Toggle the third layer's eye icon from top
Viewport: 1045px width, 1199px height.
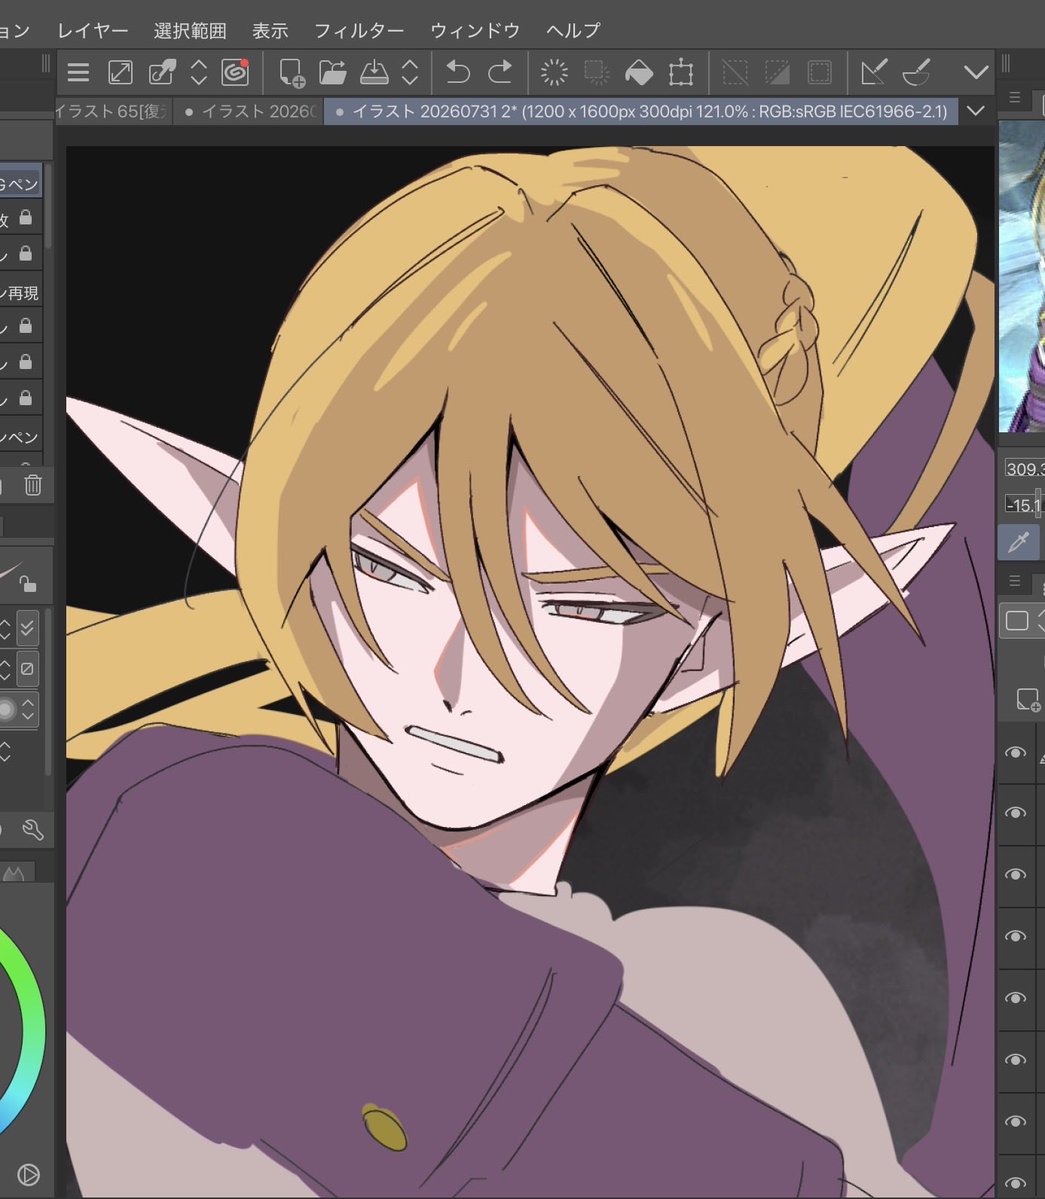pyautogui.click(x=1015, y=874)
